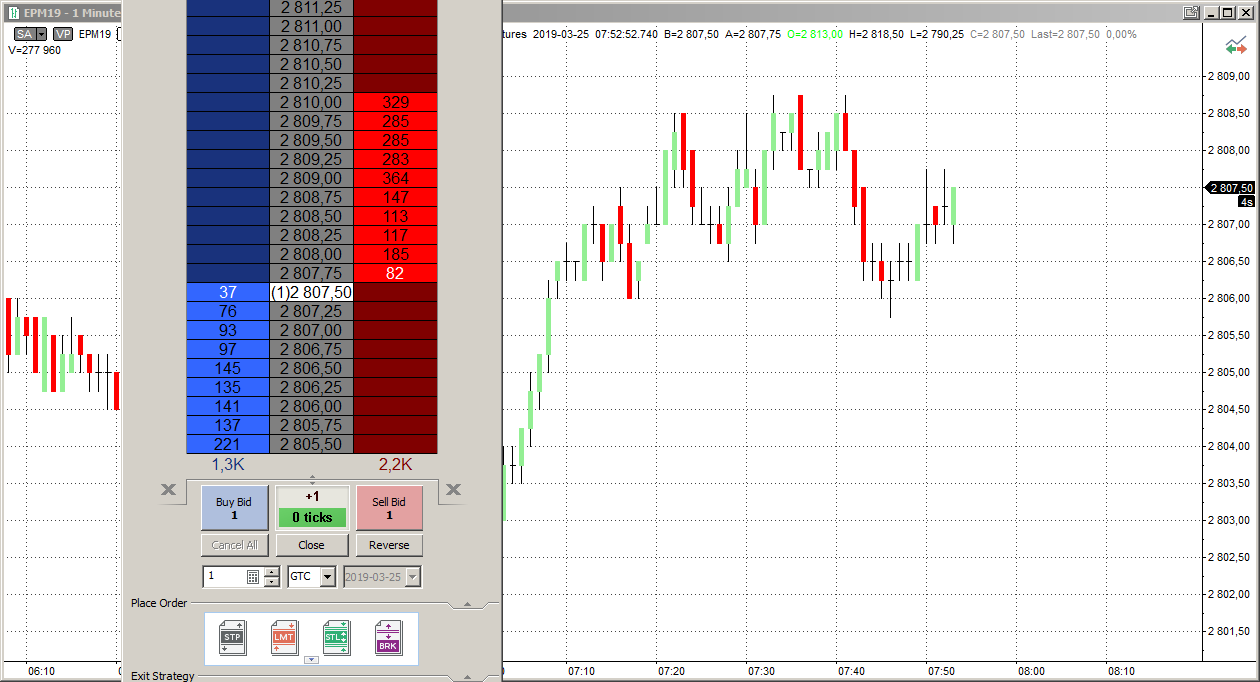This screenshot has height=682, width=1260.
Task: Toggle the VP volume profile button
Action: pos(63,34)
